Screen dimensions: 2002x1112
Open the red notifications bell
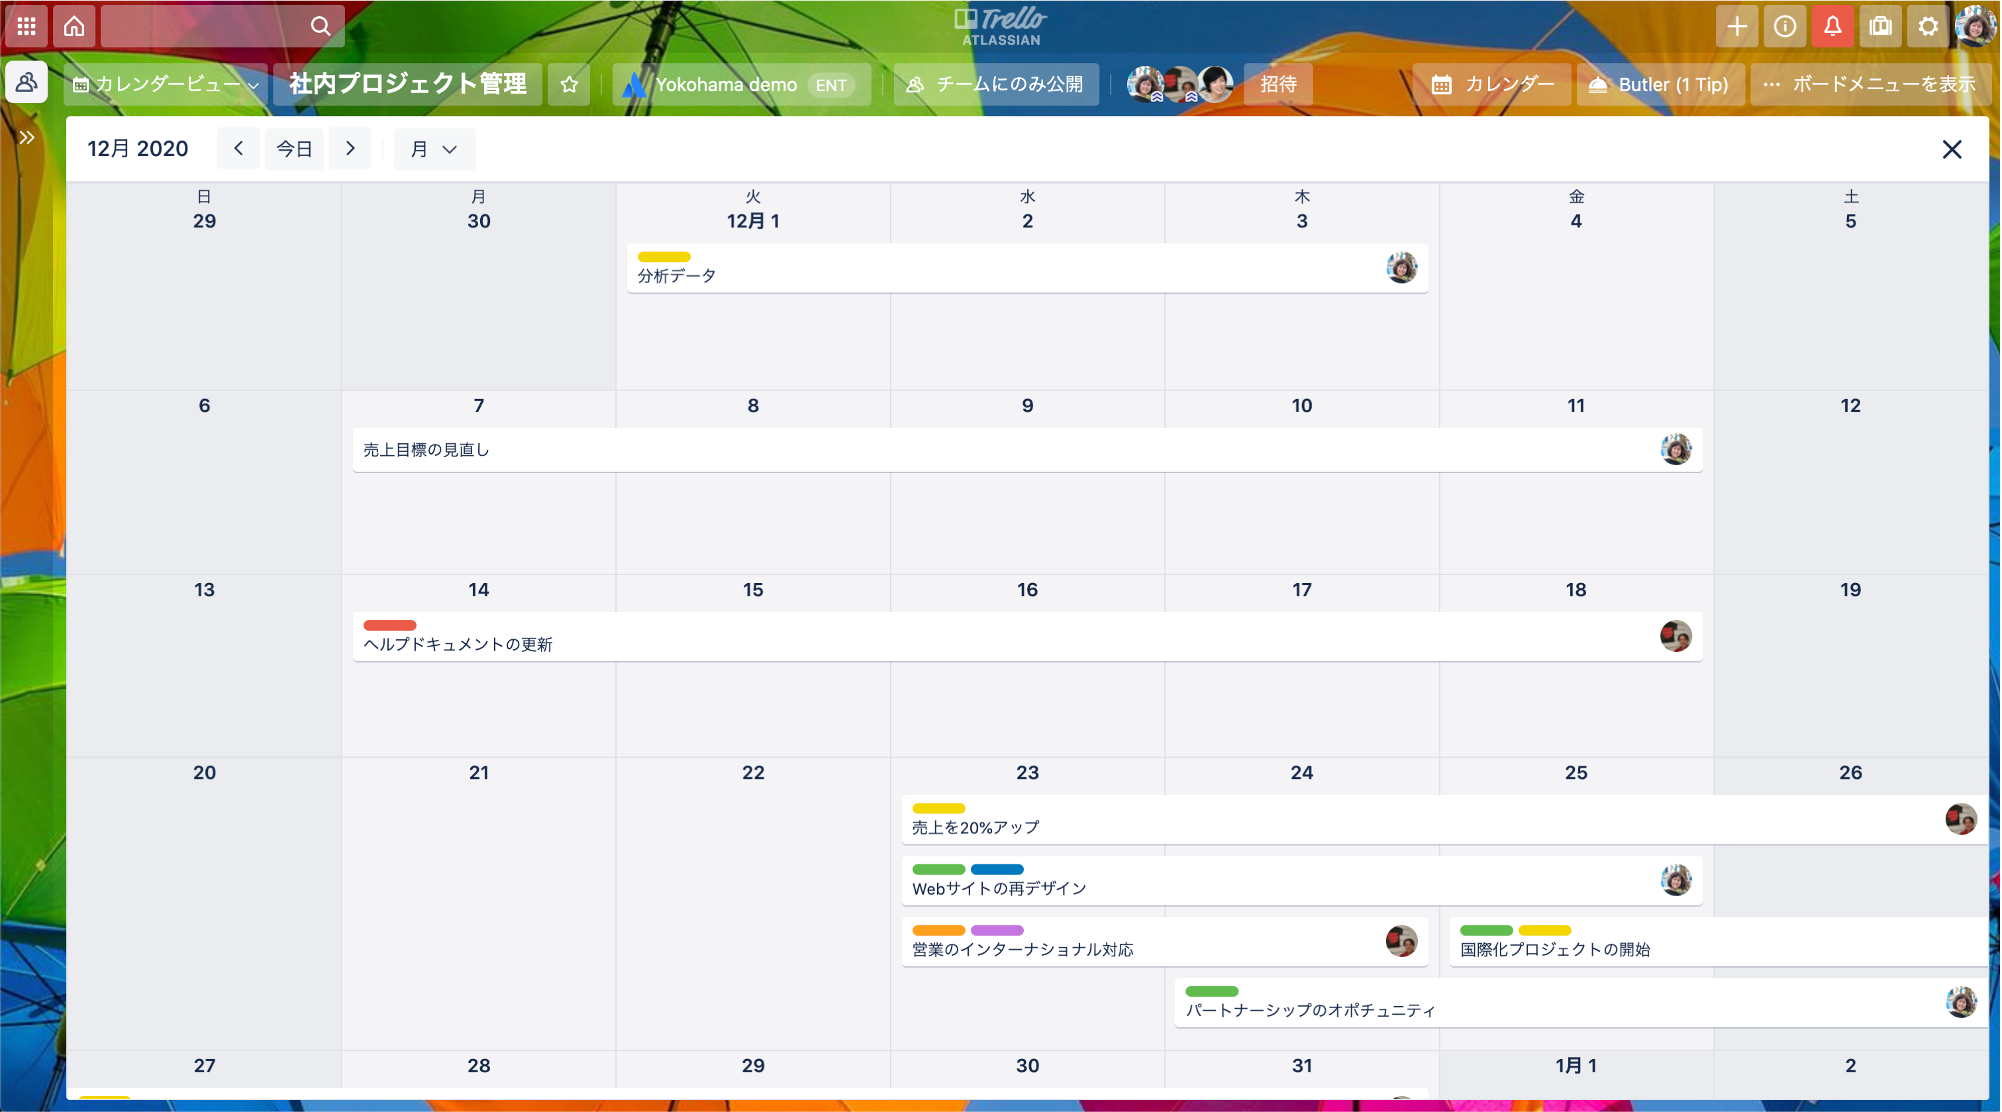tap(1832, 26)
